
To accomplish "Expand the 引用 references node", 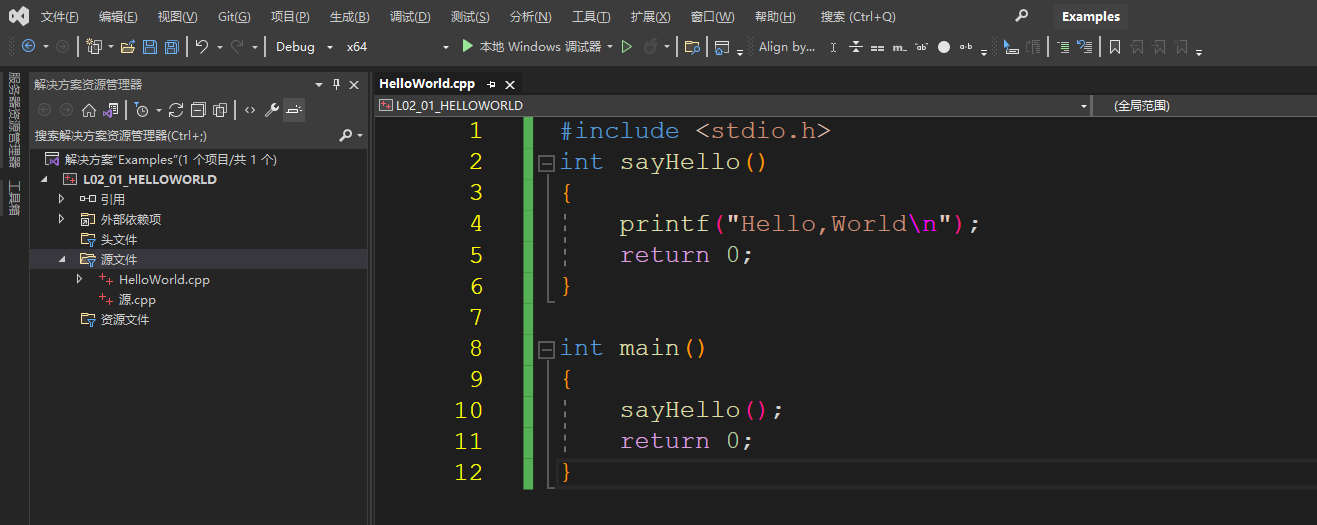I will [x=62, y=199].
